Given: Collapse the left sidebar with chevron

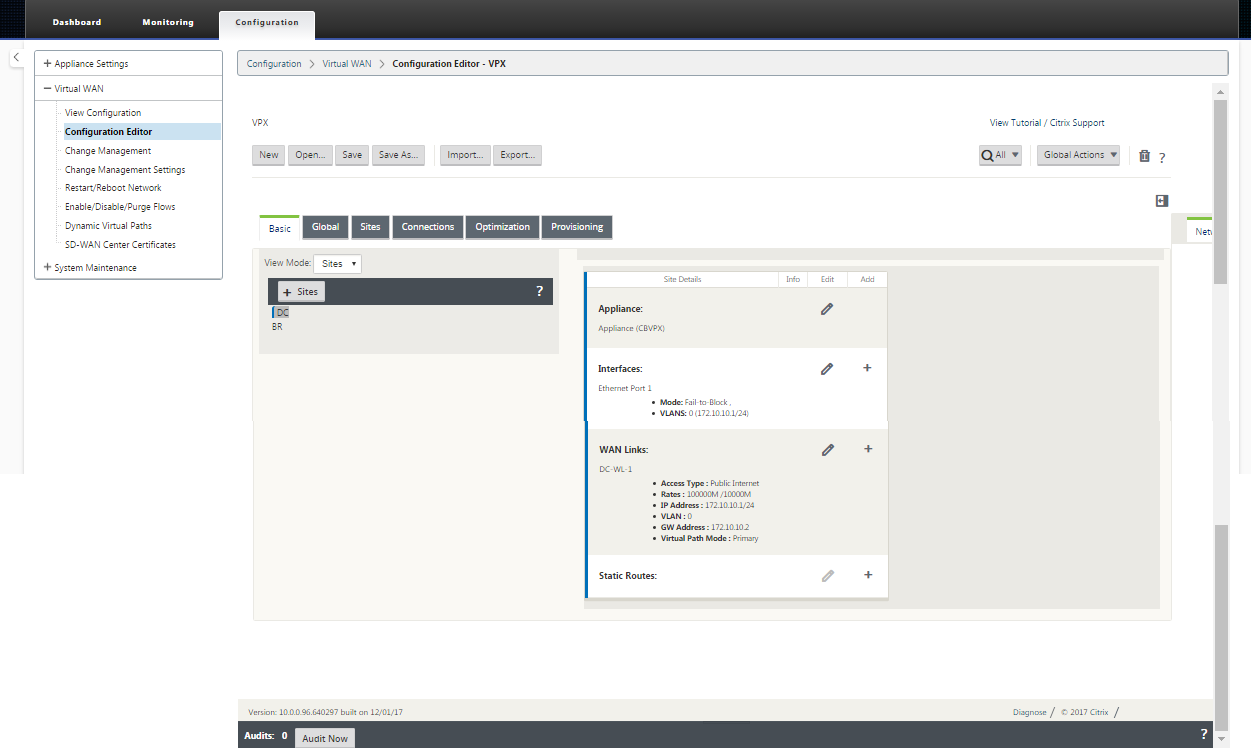Looking at the screenshot, I should [x=17, y=58].
